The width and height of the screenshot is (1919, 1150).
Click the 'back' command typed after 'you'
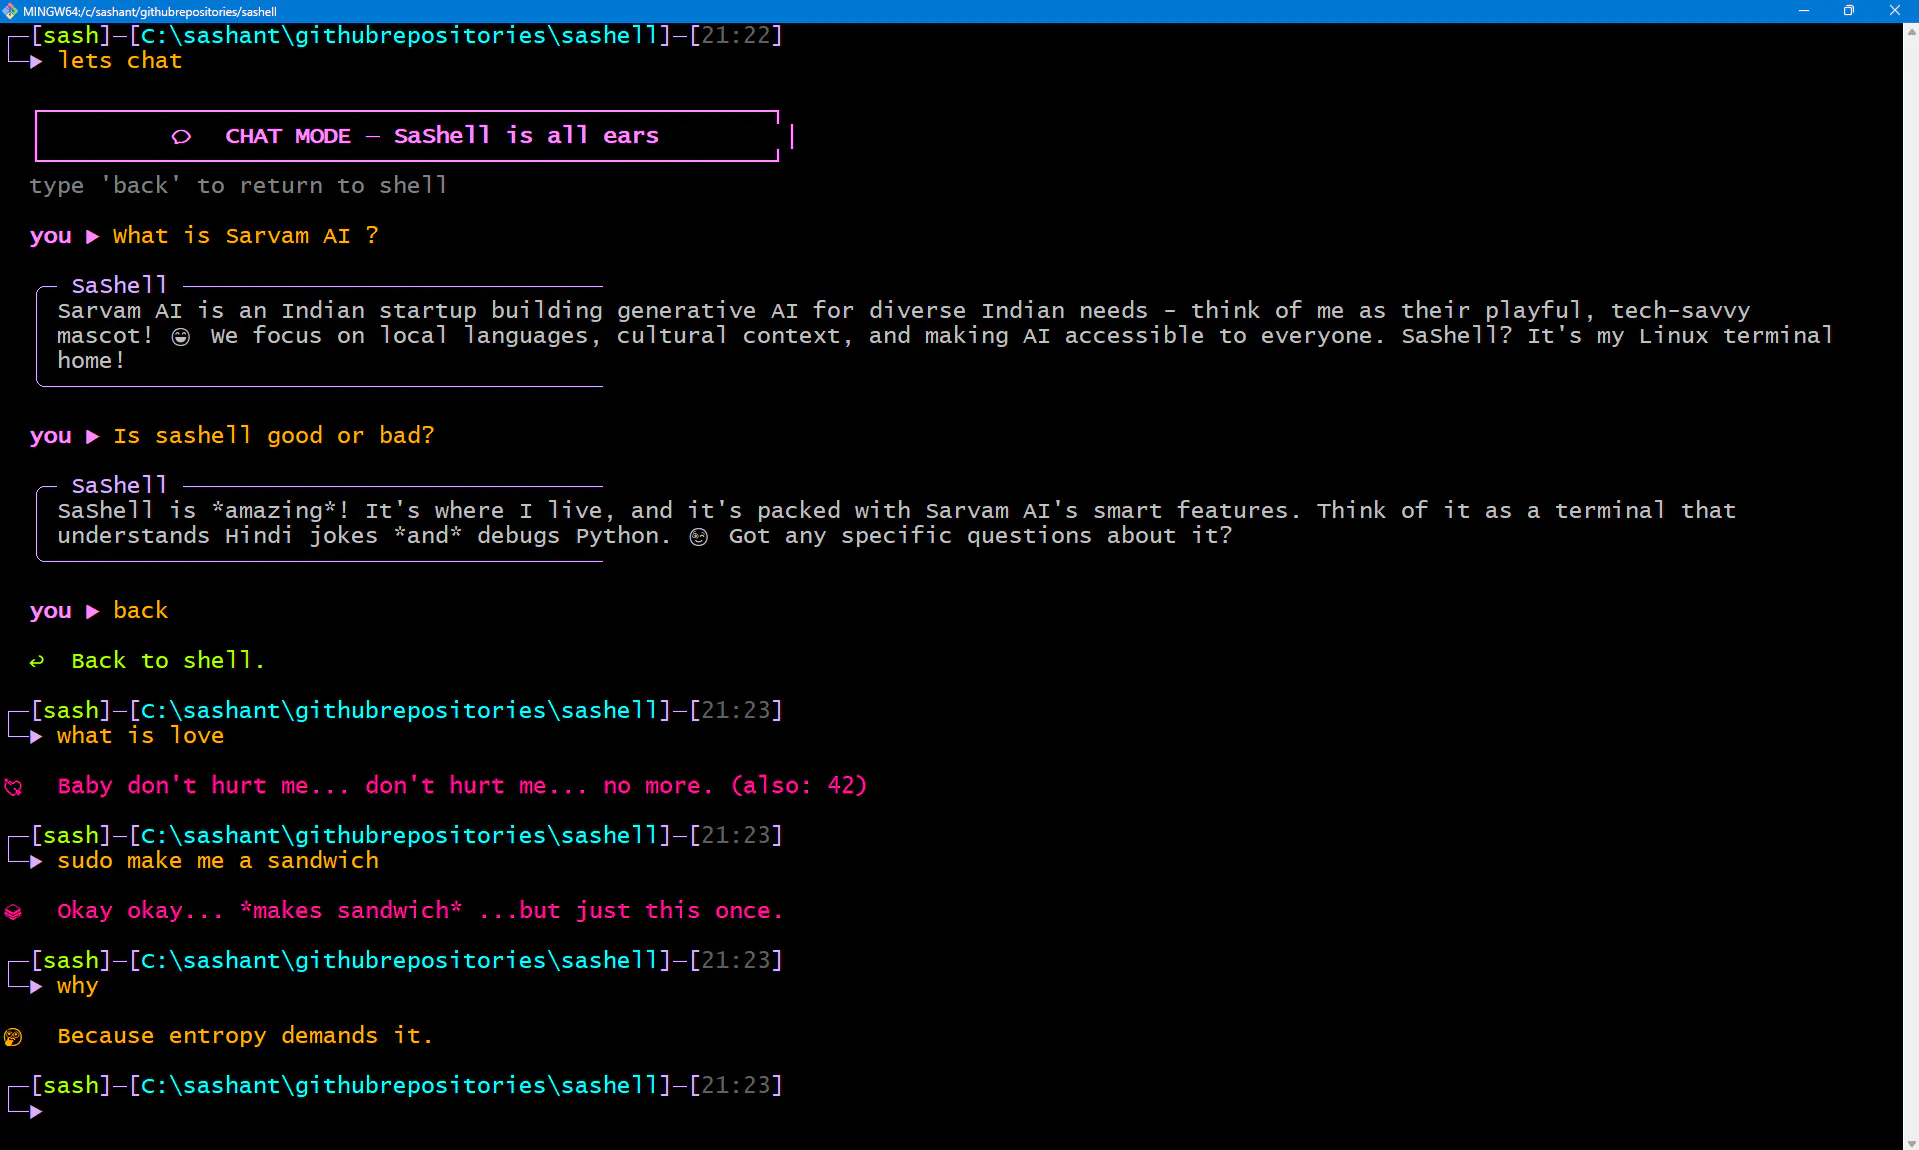[140, 611]
